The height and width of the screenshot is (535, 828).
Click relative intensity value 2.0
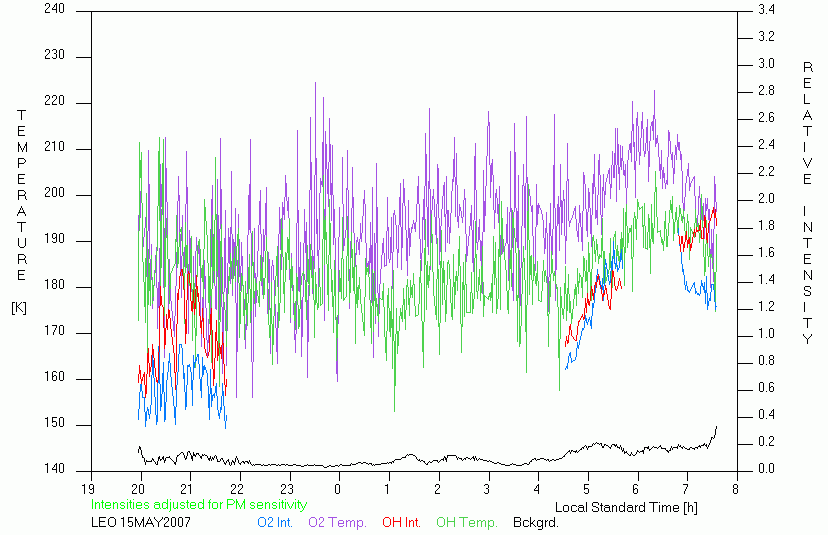click(766, 199)
